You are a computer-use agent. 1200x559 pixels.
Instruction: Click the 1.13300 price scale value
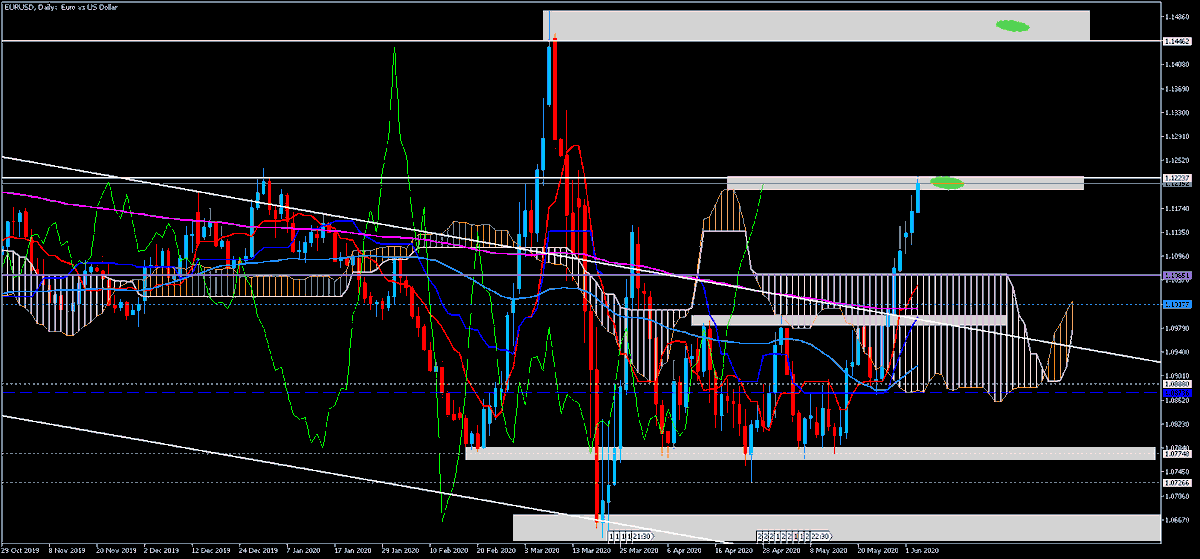point(1177,113)
